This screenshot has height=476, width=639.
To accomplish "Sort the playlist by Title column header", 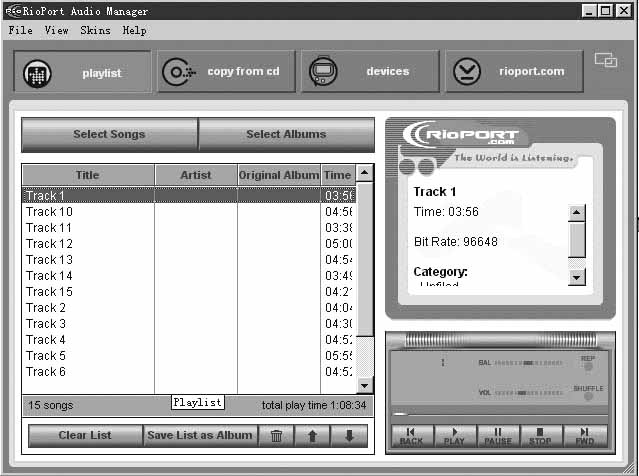I will point(88,175).
